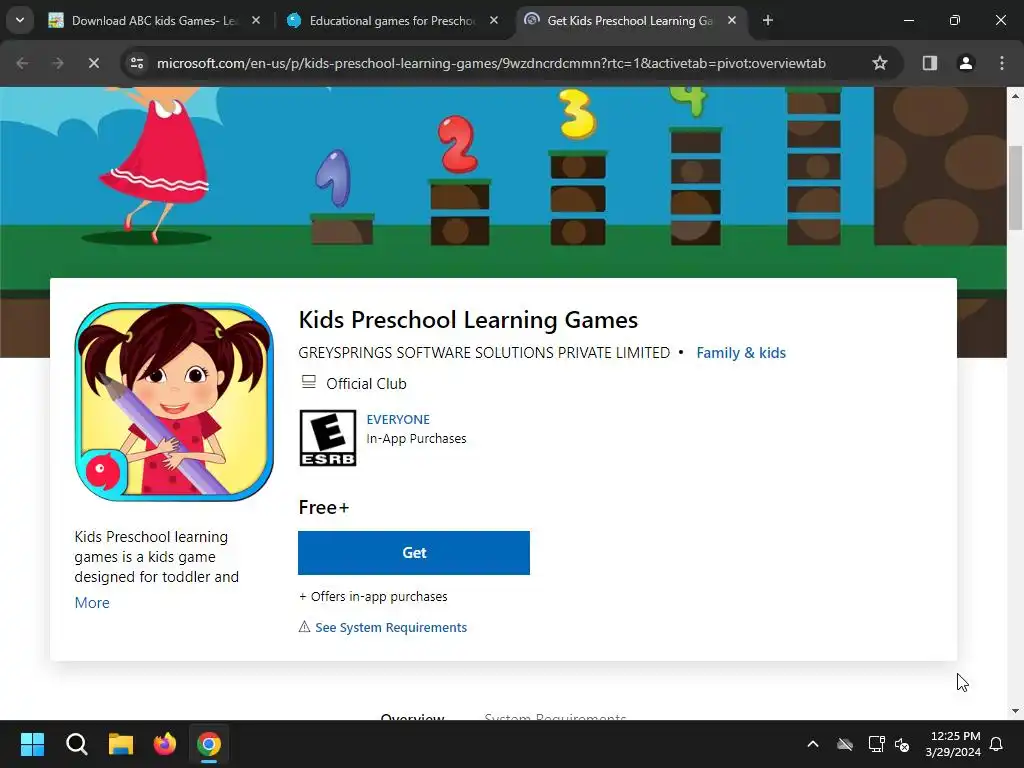
Task: Open the notifications bell icon
Action: tap(997, 744)
